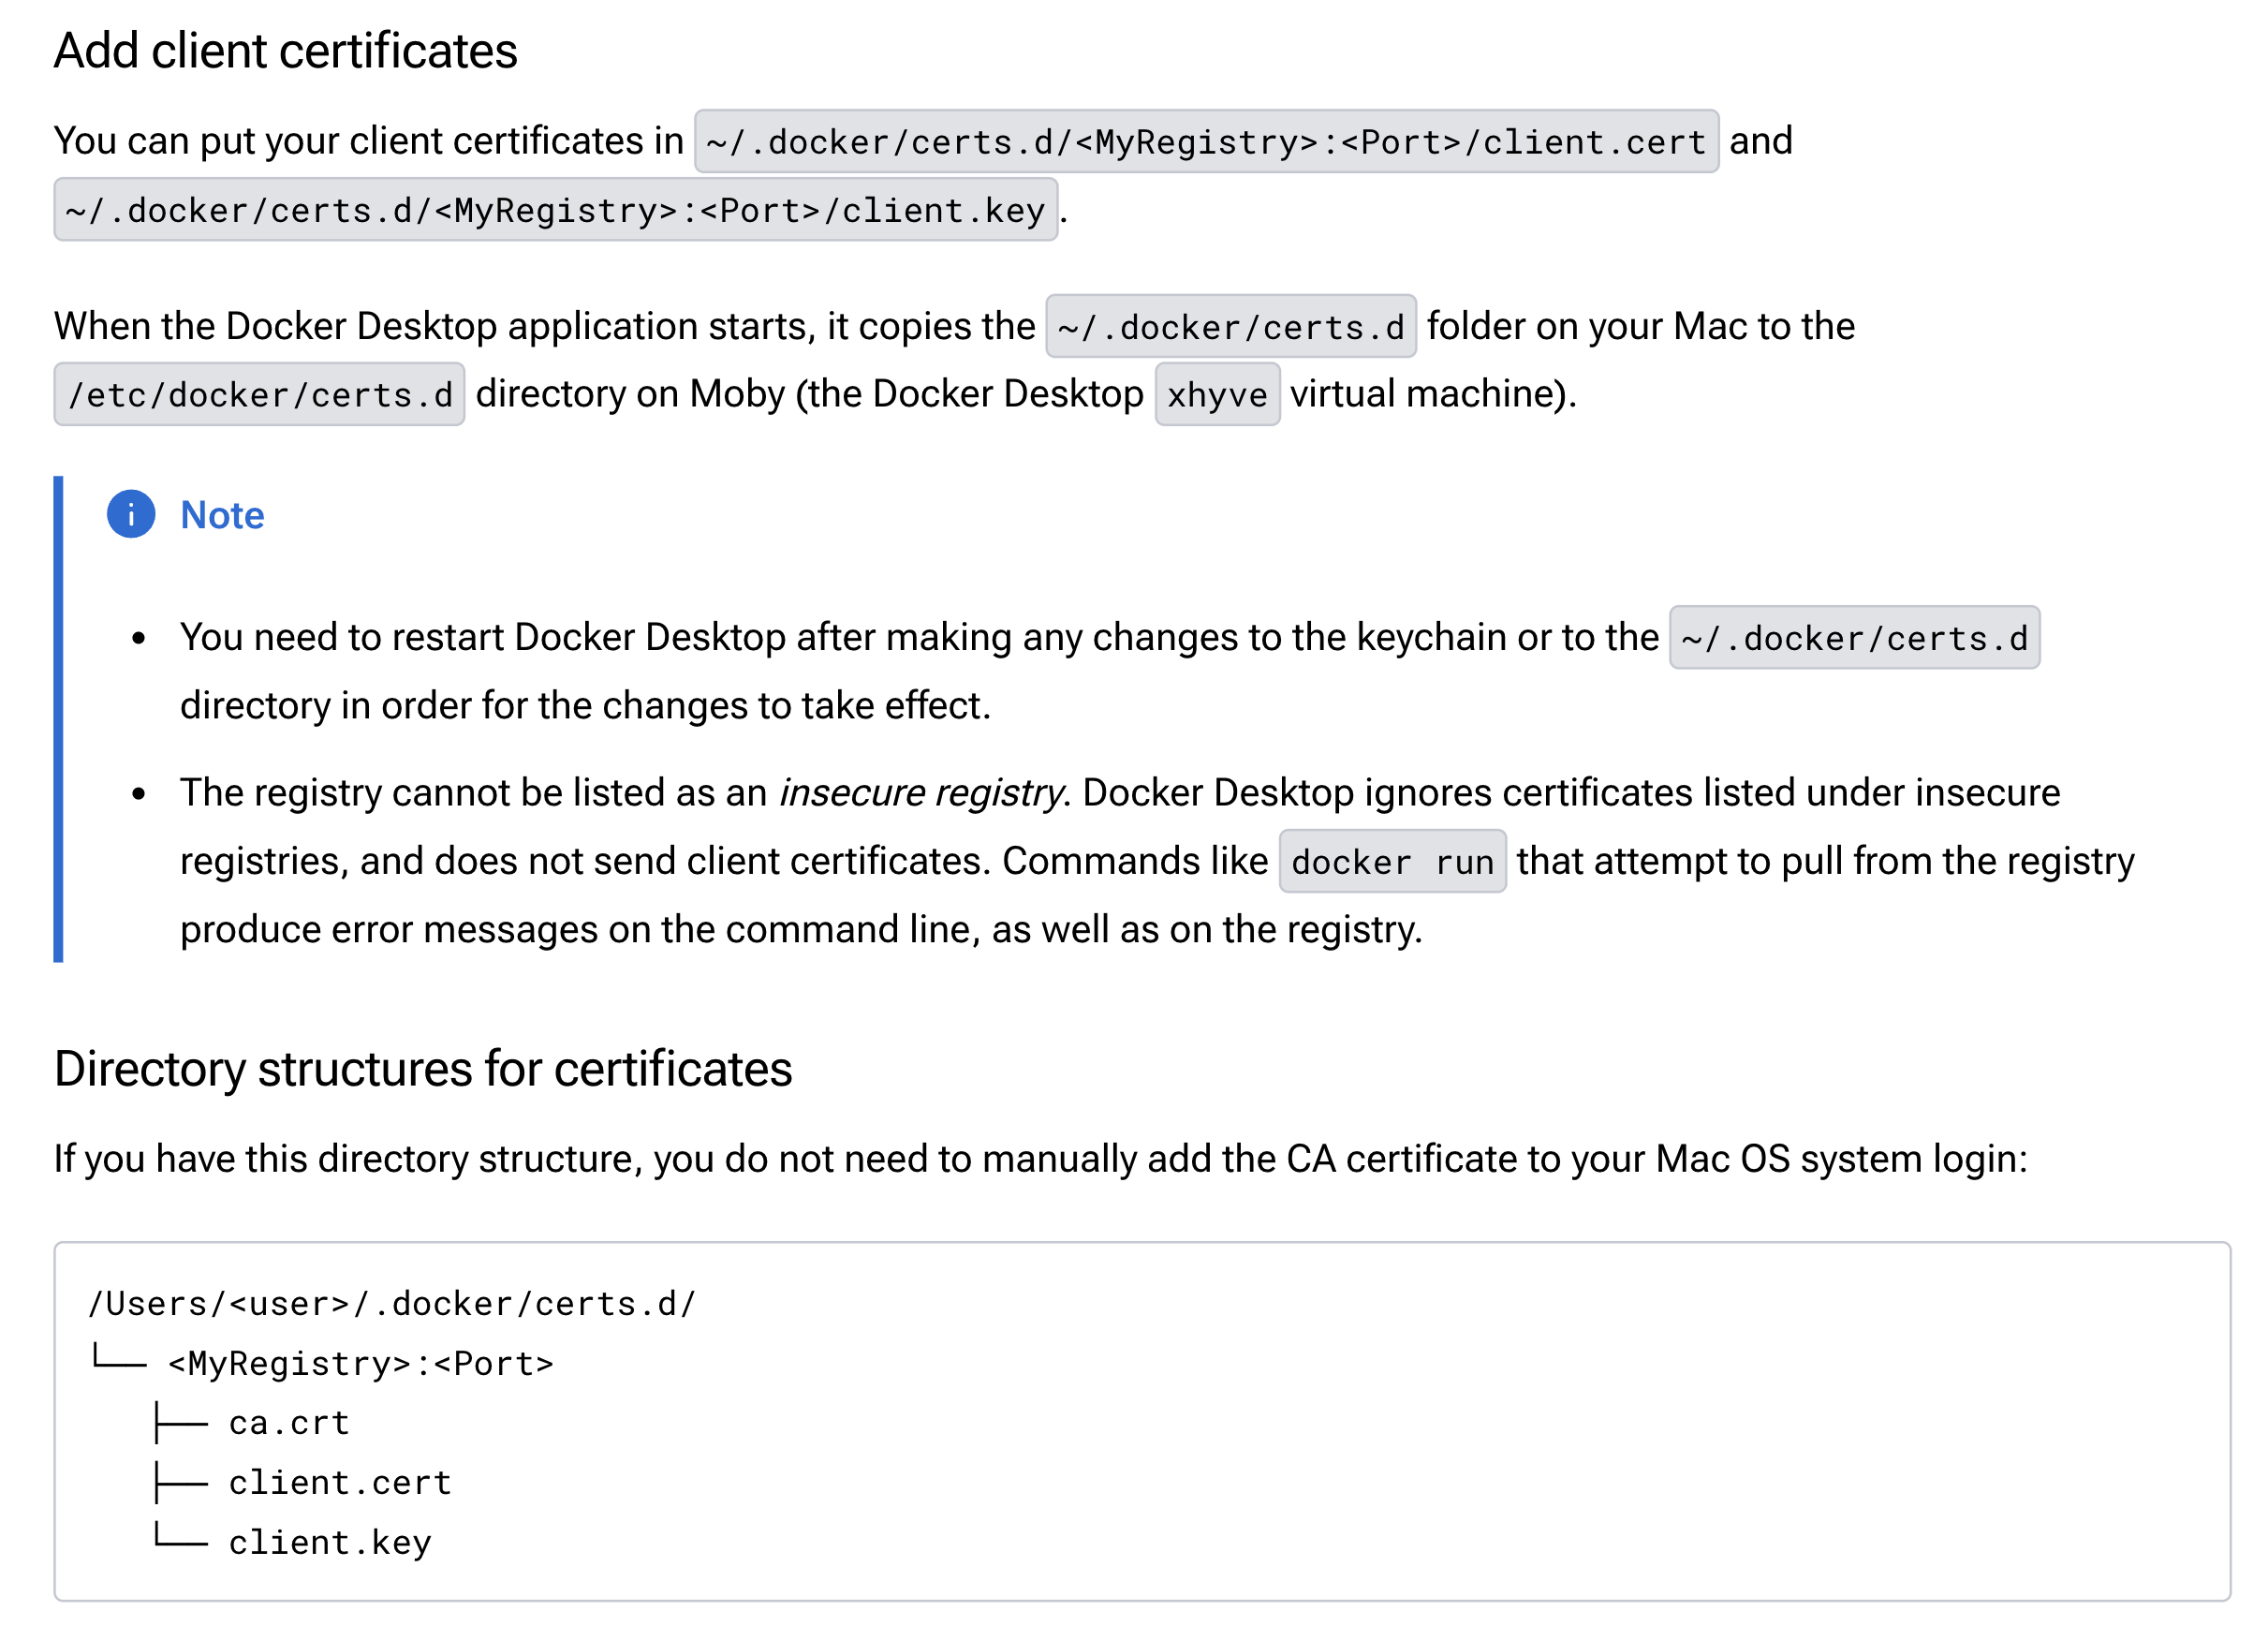Viewport: 2268px width, 1626px height.
Task: Click the ~/.docker/certs.d code before 'folder on your Mac'
Action: coord(1230,327)
